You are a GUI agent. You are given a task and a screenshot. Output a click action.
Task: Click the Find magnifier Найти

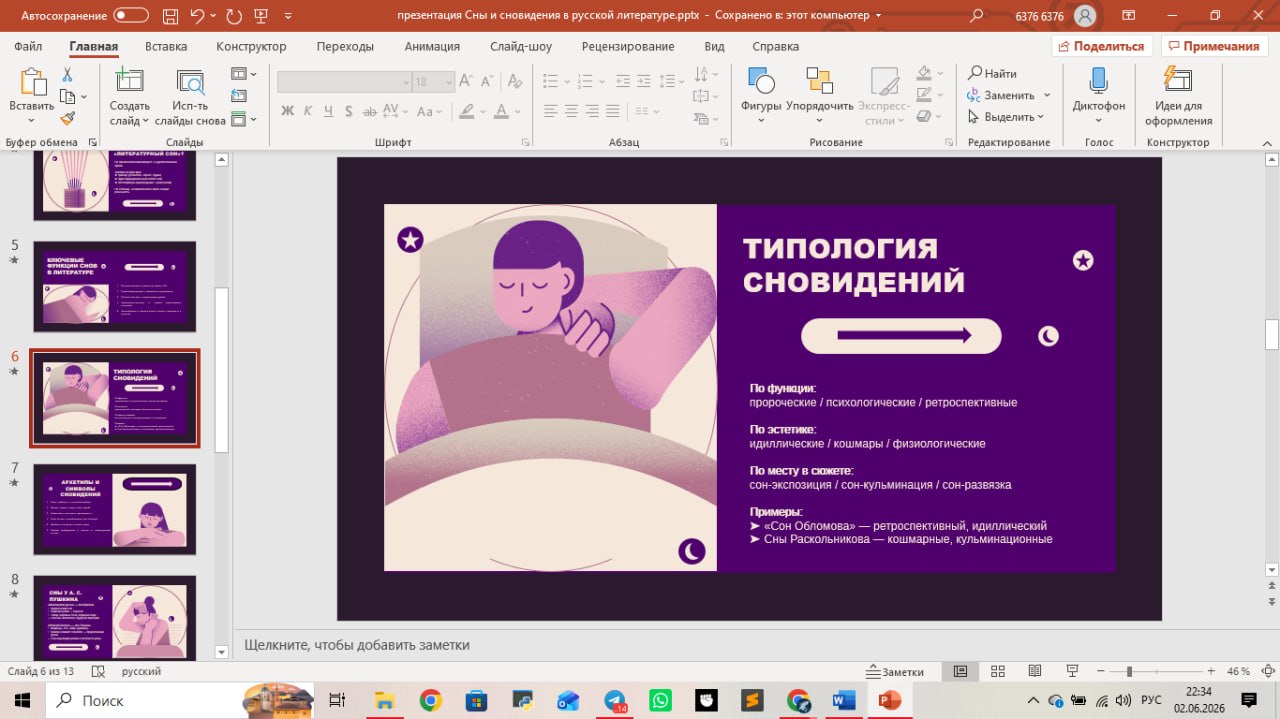click(992, 73)
